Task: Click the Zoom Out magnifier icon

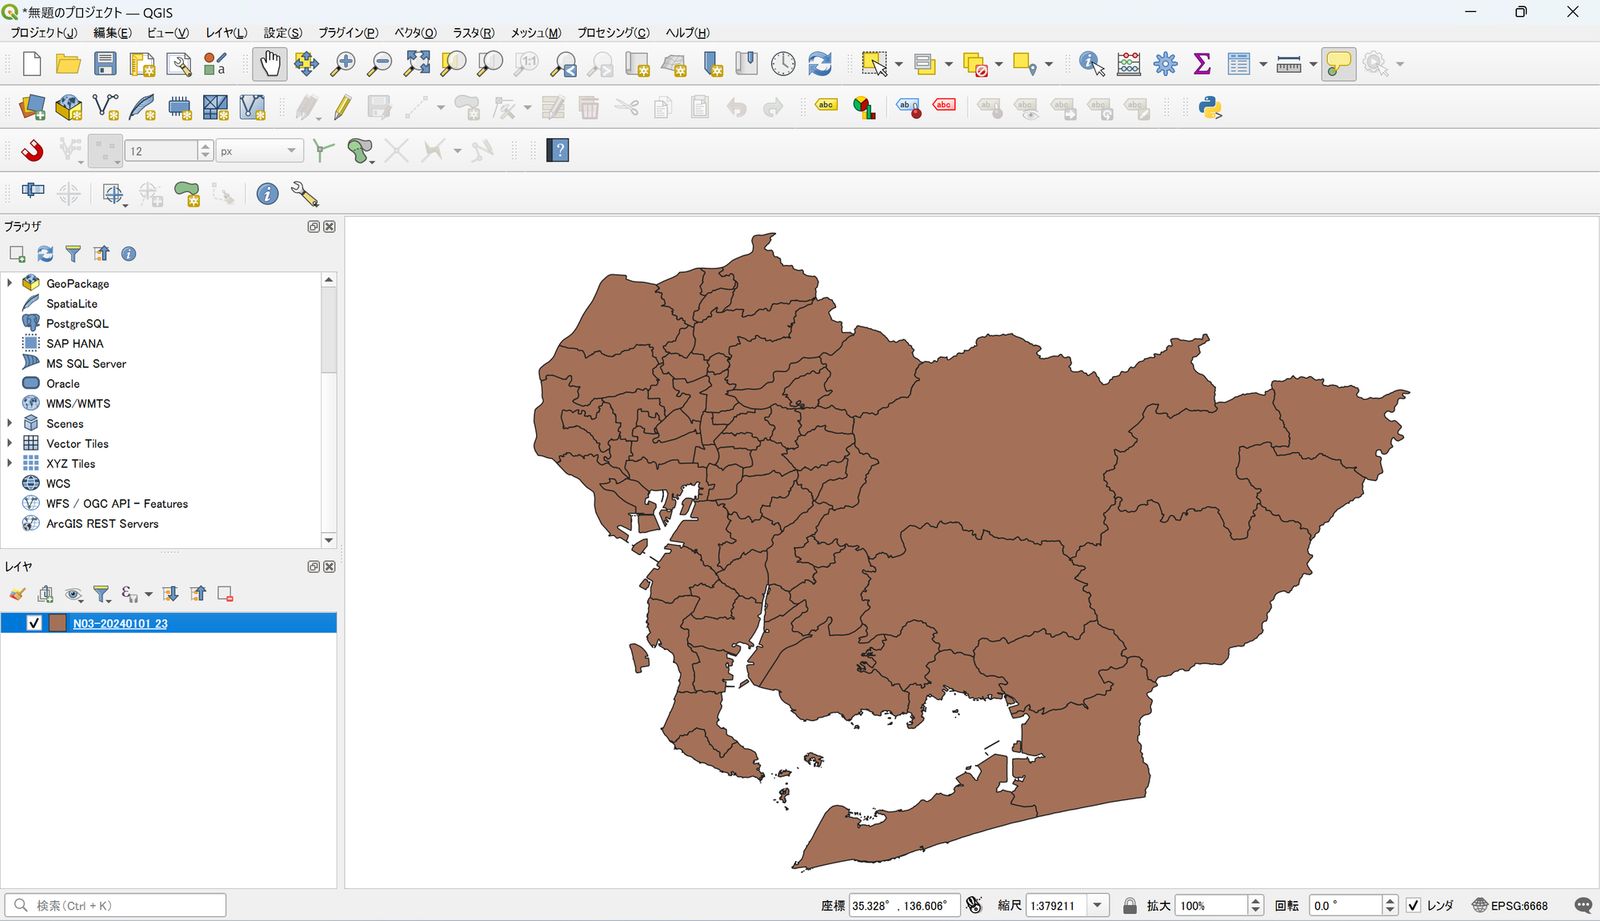Action: (x=380, y=64)
